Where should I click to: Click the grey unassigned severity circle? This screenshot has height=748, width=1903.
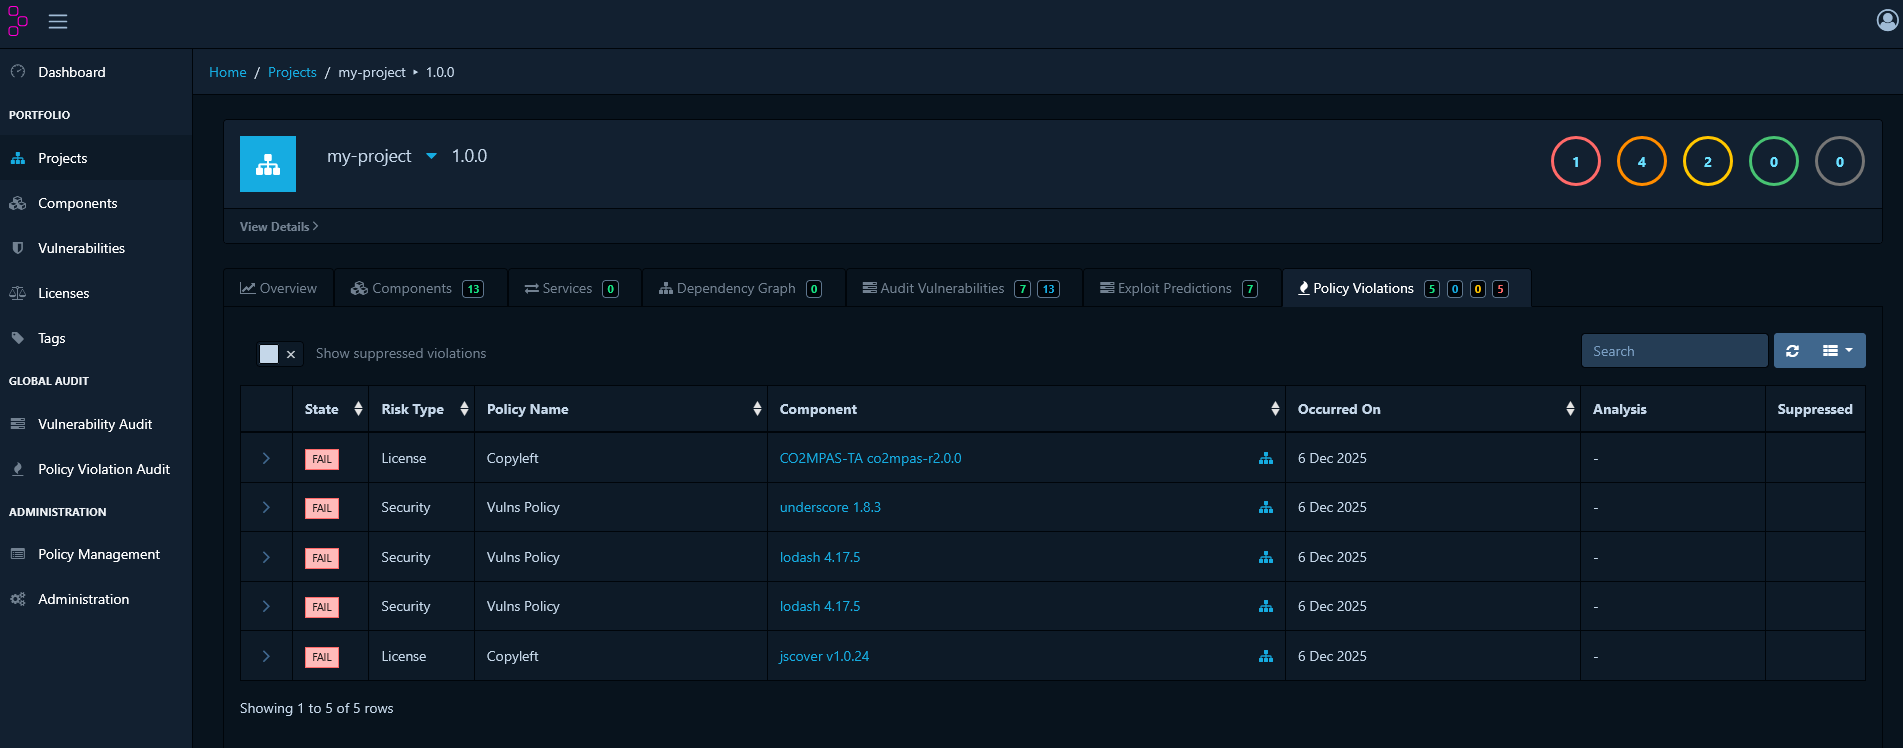tap(1840, 161)
